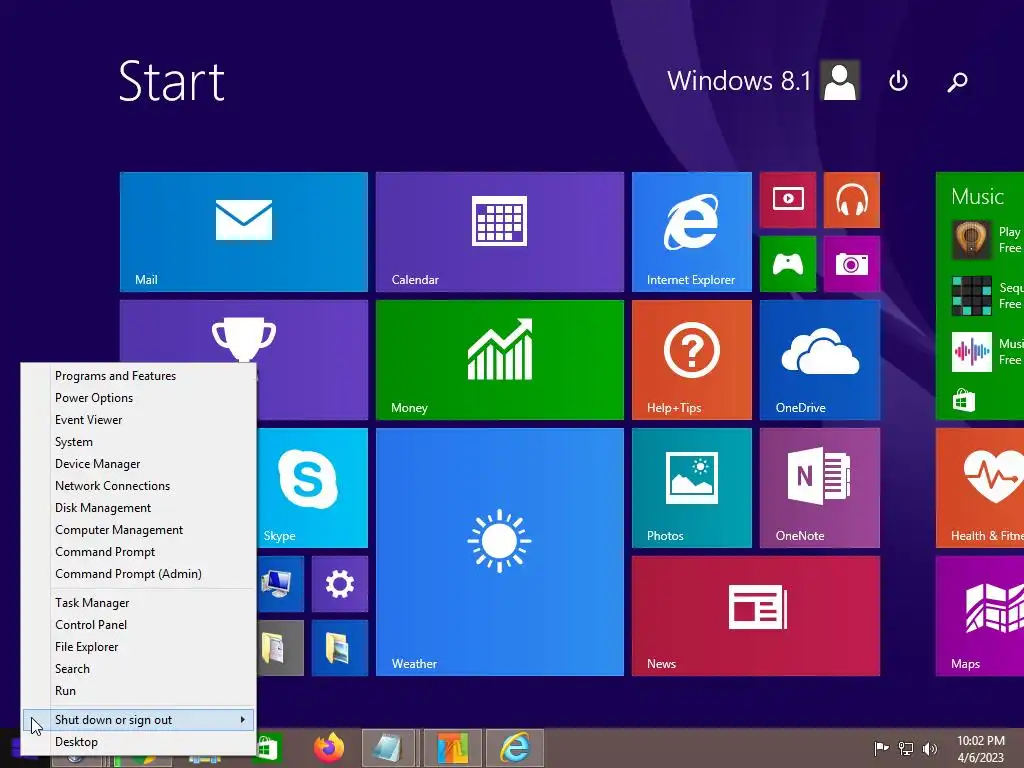Launch the Internet Explorer tile

692,232
